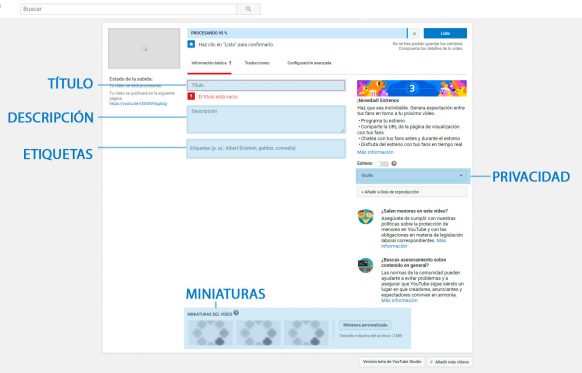The height and width of the screenshot is (373, 582).
Task: Select the first video thumbnail option
Action: click(x=211, y=333)
